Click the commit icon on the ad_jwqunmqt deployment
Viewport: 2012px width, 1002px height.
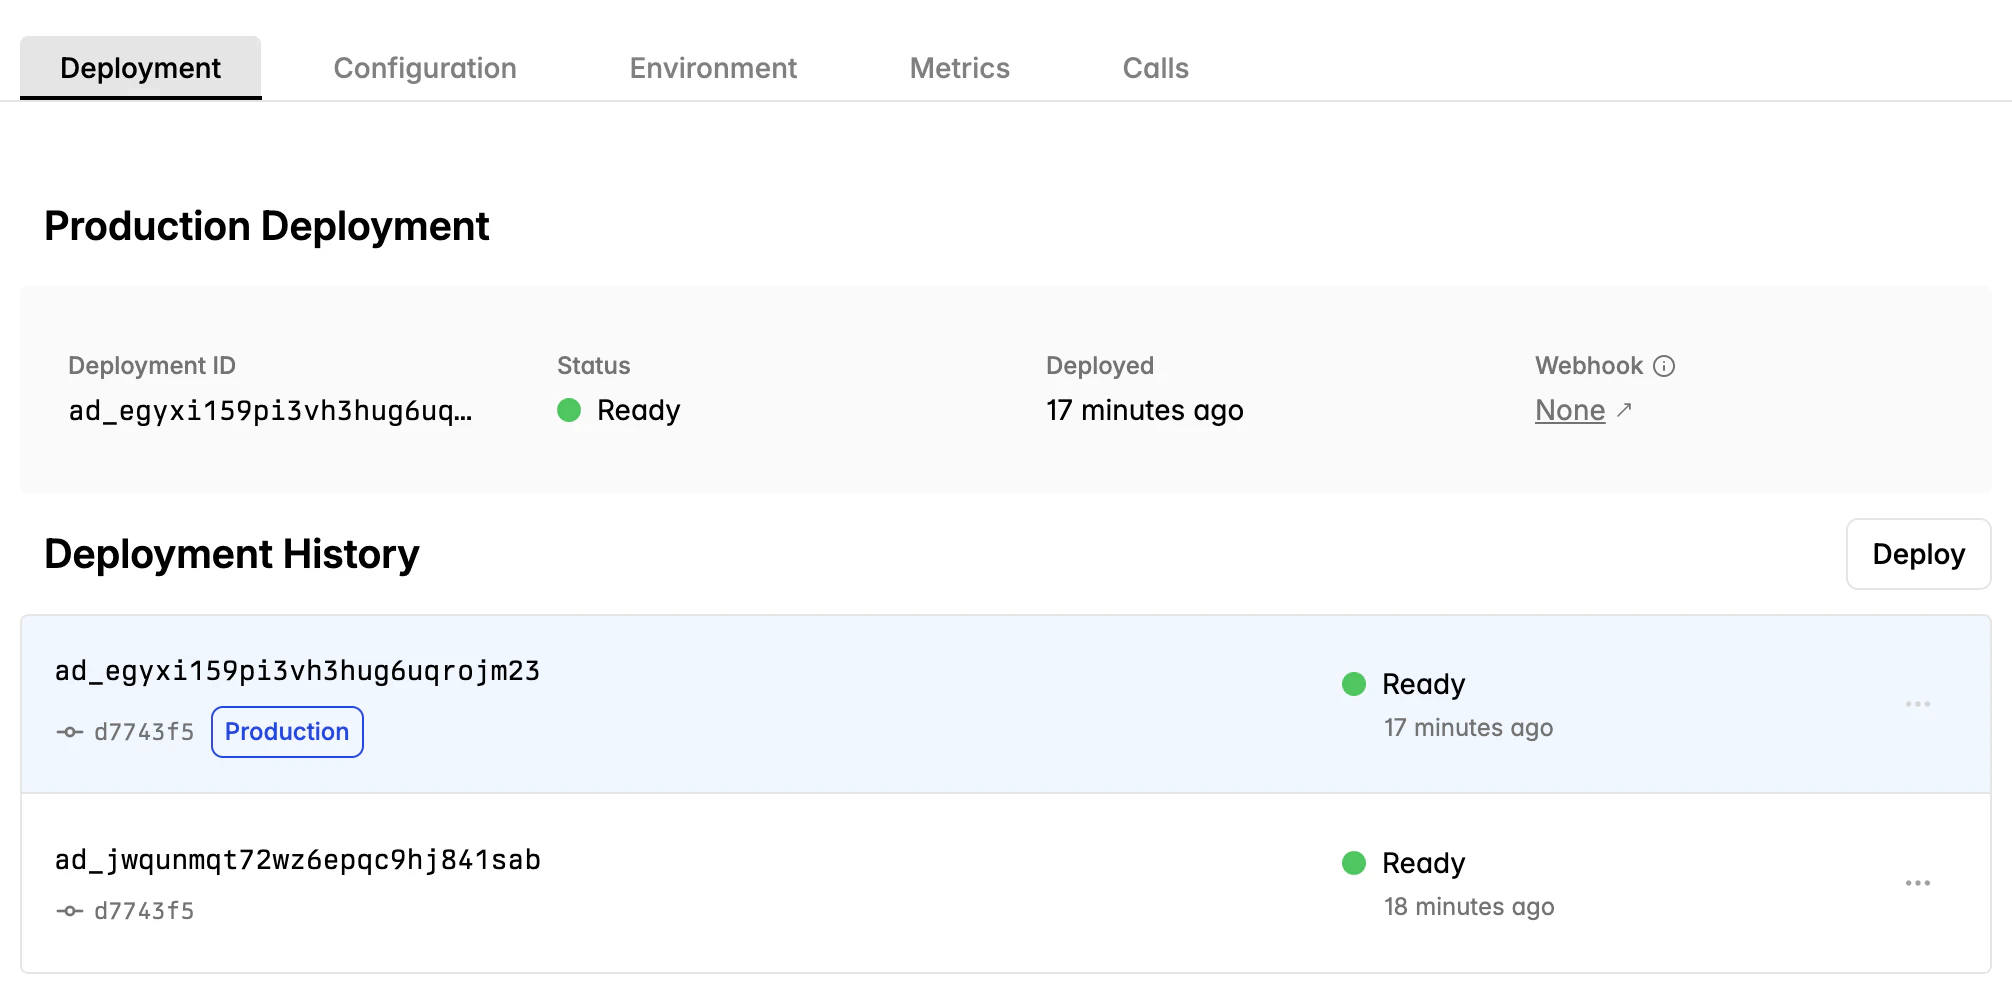click(x=68, y=910)
